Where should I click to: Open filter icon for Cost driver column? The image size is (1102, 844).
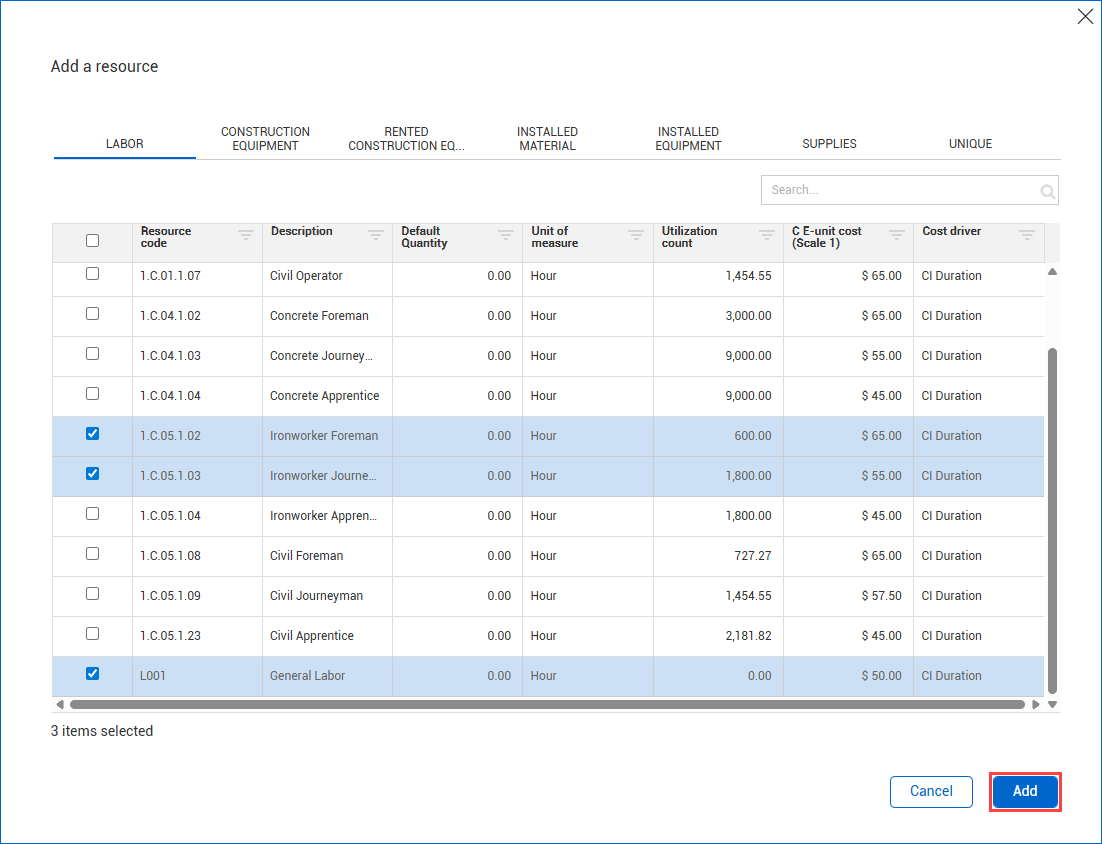click(x=1027, y=235)
